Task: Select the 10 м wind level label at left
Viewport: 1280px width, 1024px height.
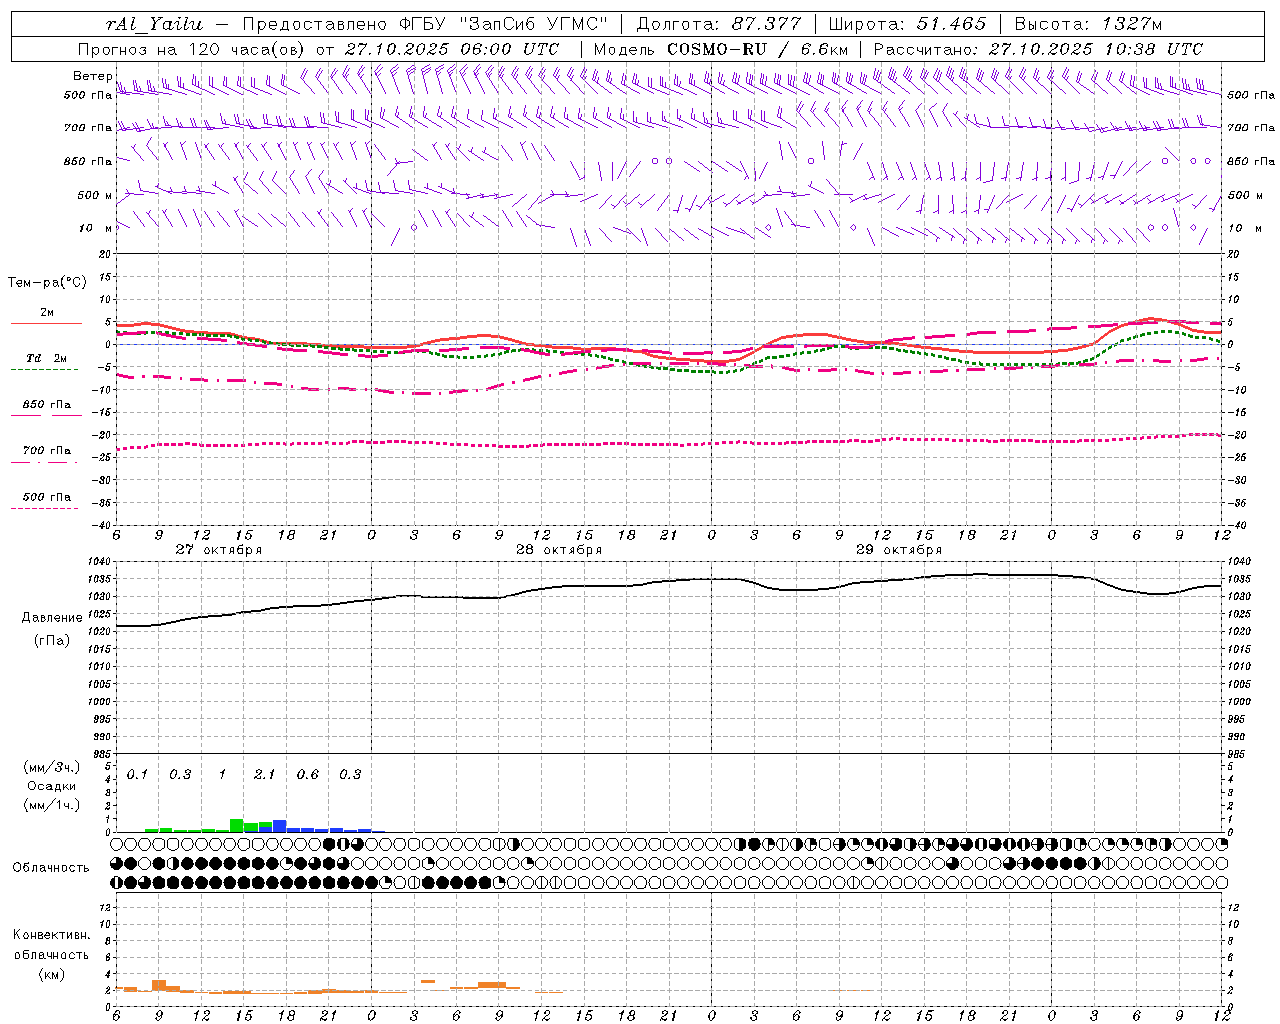Action: [x=96, y=228]
